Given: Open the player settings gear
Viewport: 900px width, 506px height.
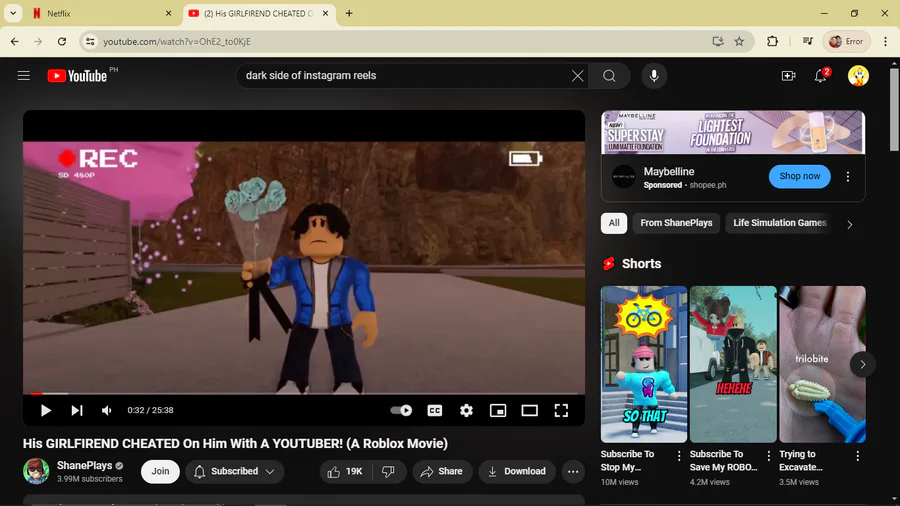Looking at the screenshot, I should click(x=466, y=410).
